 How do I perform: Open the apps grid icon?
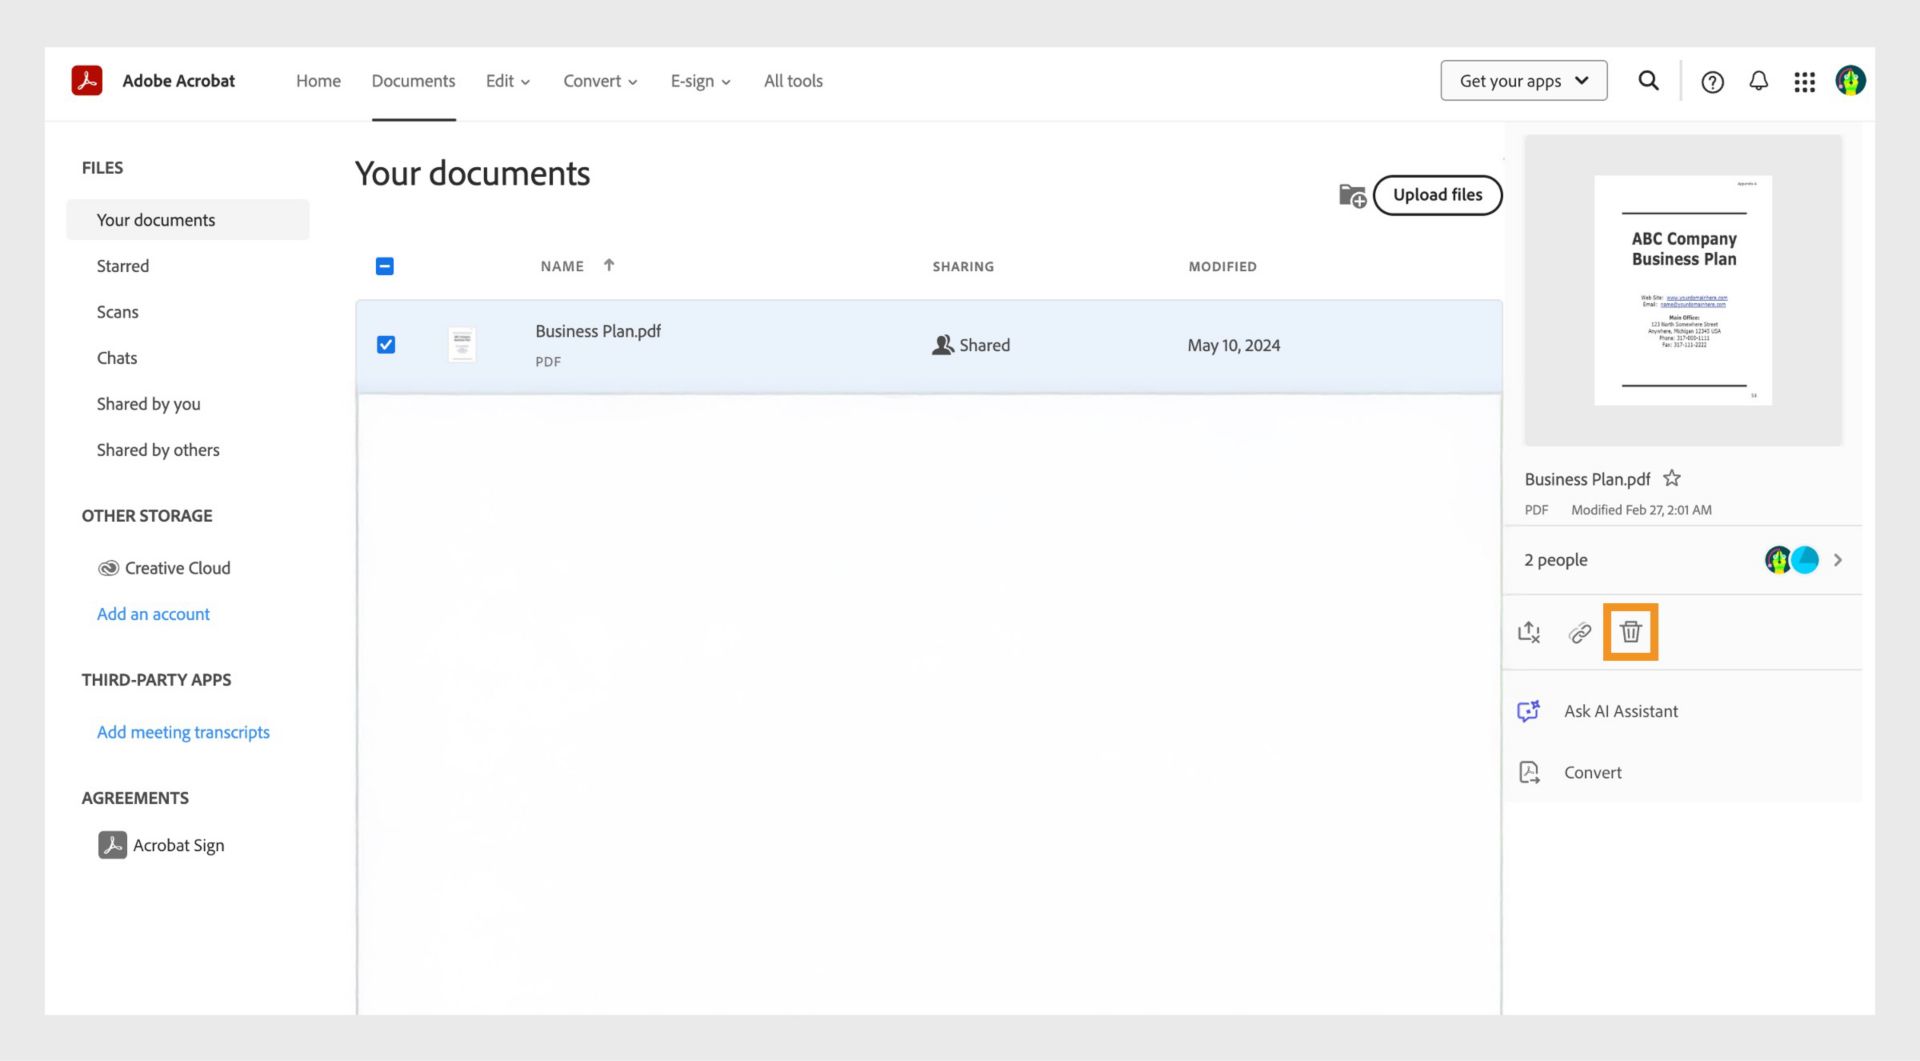tap(1804, 82)
